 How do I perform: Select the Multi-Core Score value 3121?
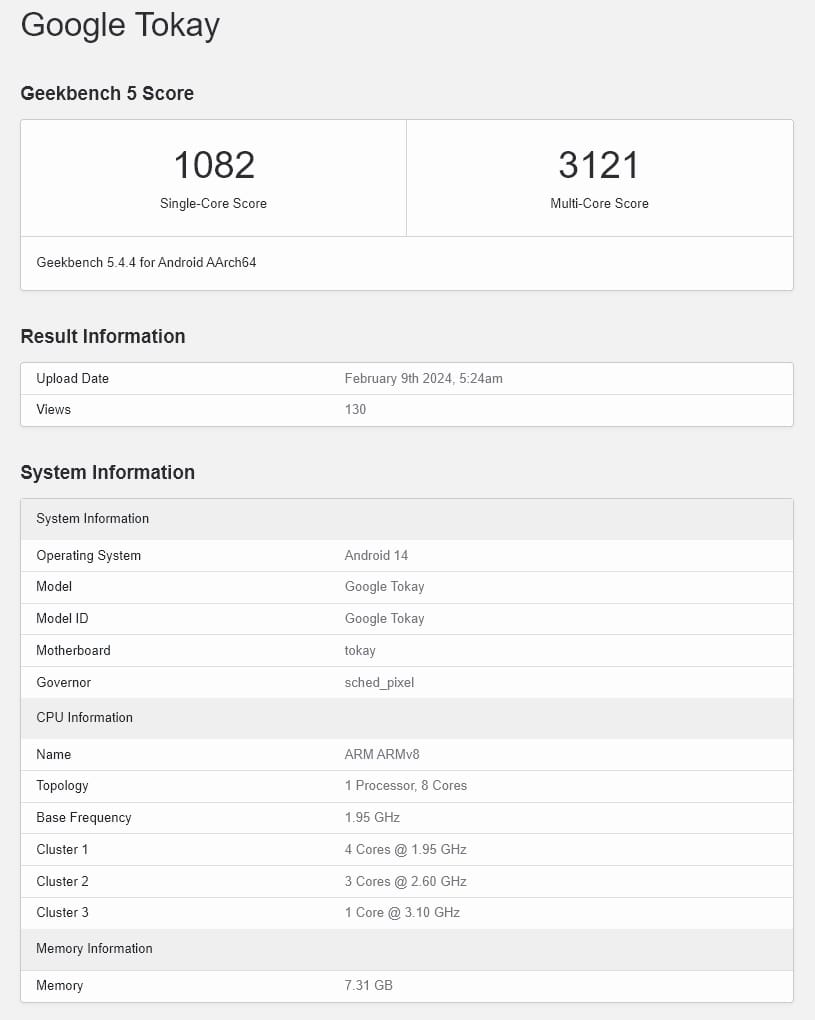pyautogui.click(x=599, y=164)
